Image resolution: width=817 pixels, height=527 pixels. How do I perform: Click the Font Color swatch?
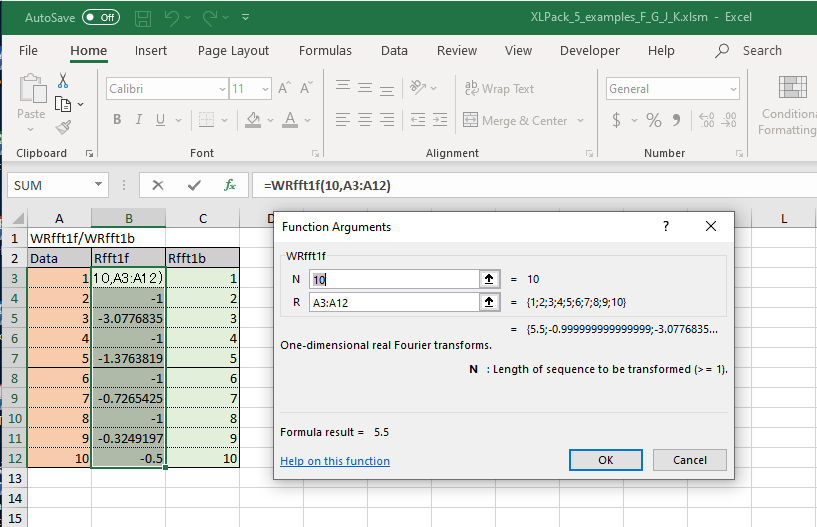[x=290, y=120]
